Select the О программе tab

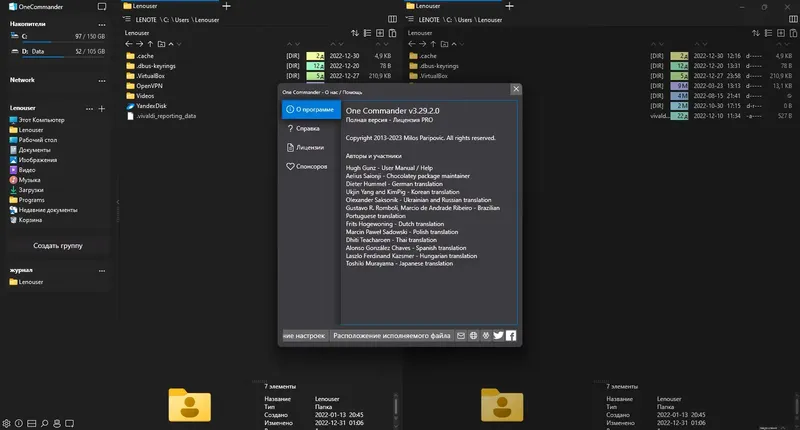tap(311, 109)
